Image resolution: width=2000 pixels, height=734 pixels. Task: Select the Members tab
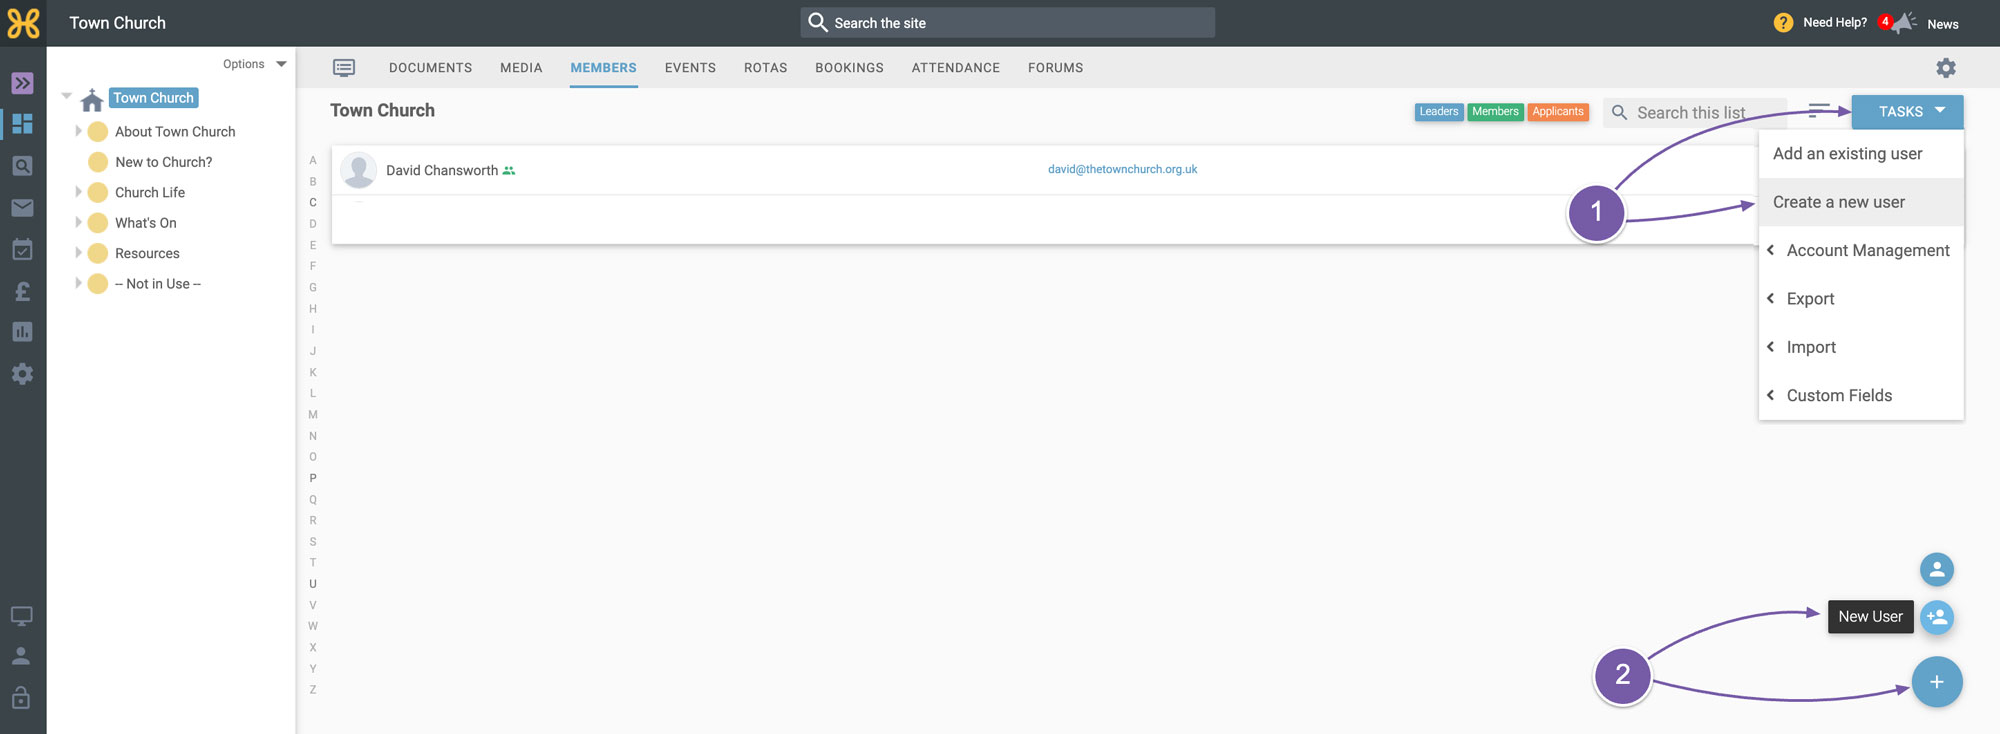pyautogui.click(x=603, y=68)
